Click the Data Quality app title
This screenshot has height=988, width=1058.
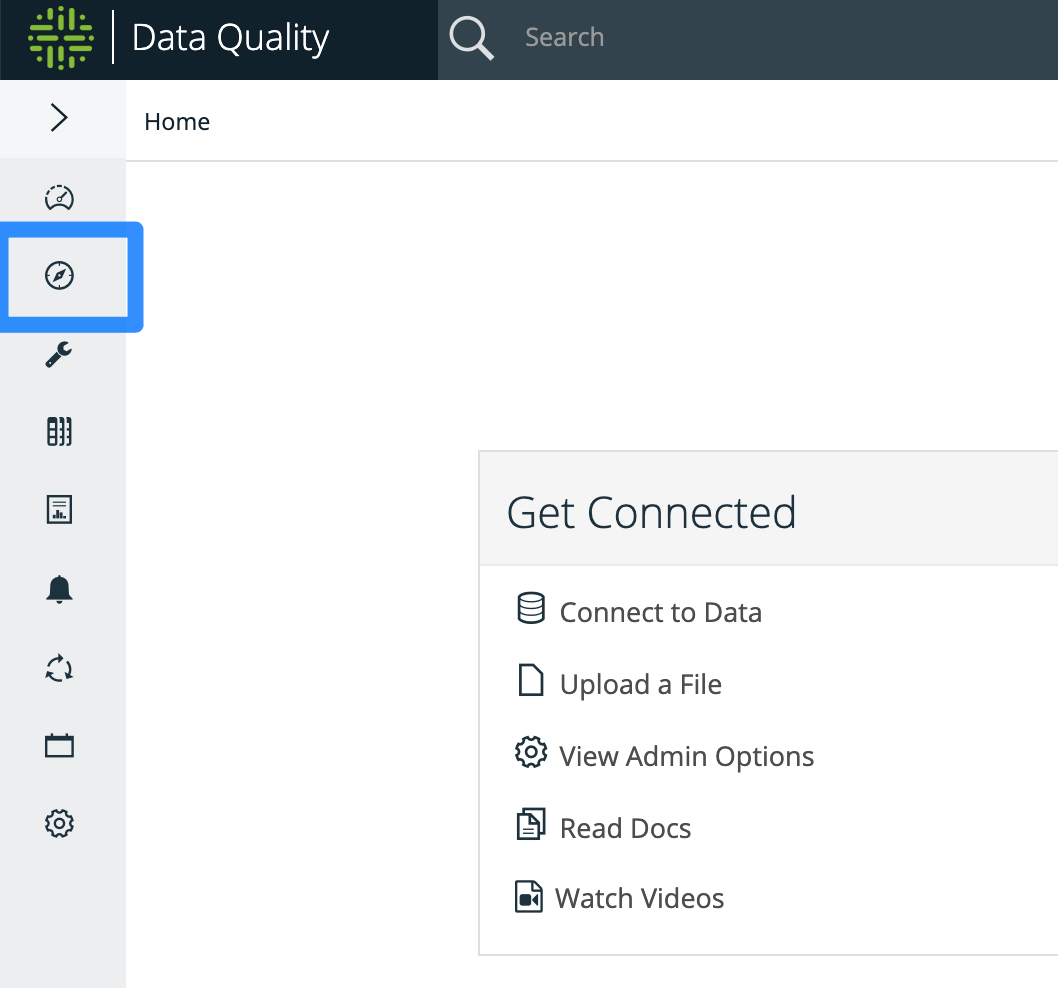[x=230, y=38]
